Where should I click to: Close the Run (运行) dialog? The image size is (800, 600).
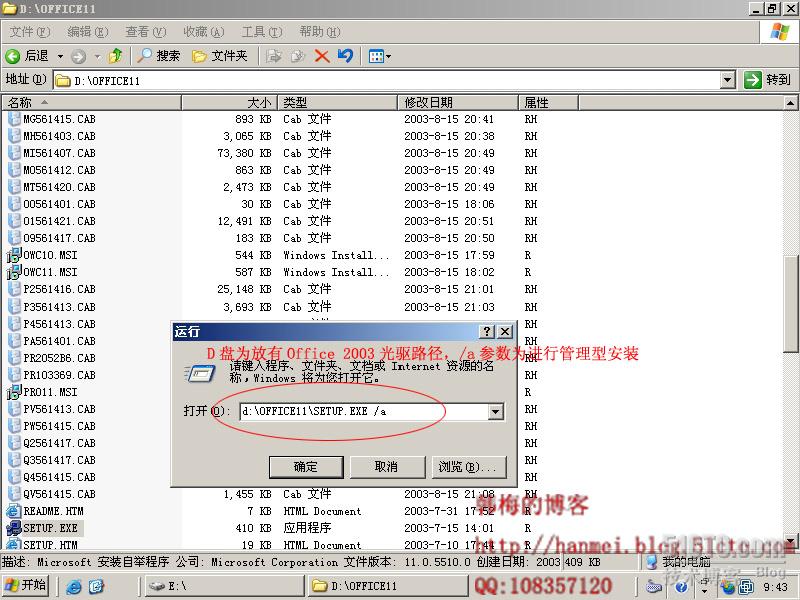coord(505,332)
